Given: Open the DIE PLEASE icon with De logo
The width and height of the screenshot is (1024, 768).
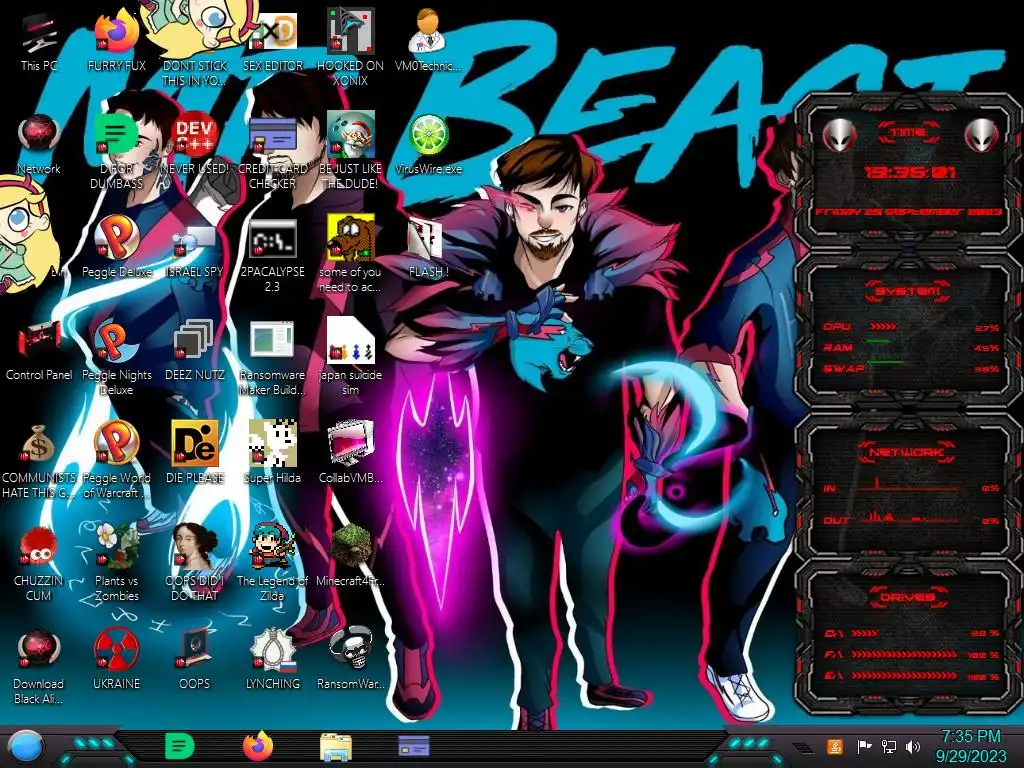Looking at the screenshot, I should 195,444.
